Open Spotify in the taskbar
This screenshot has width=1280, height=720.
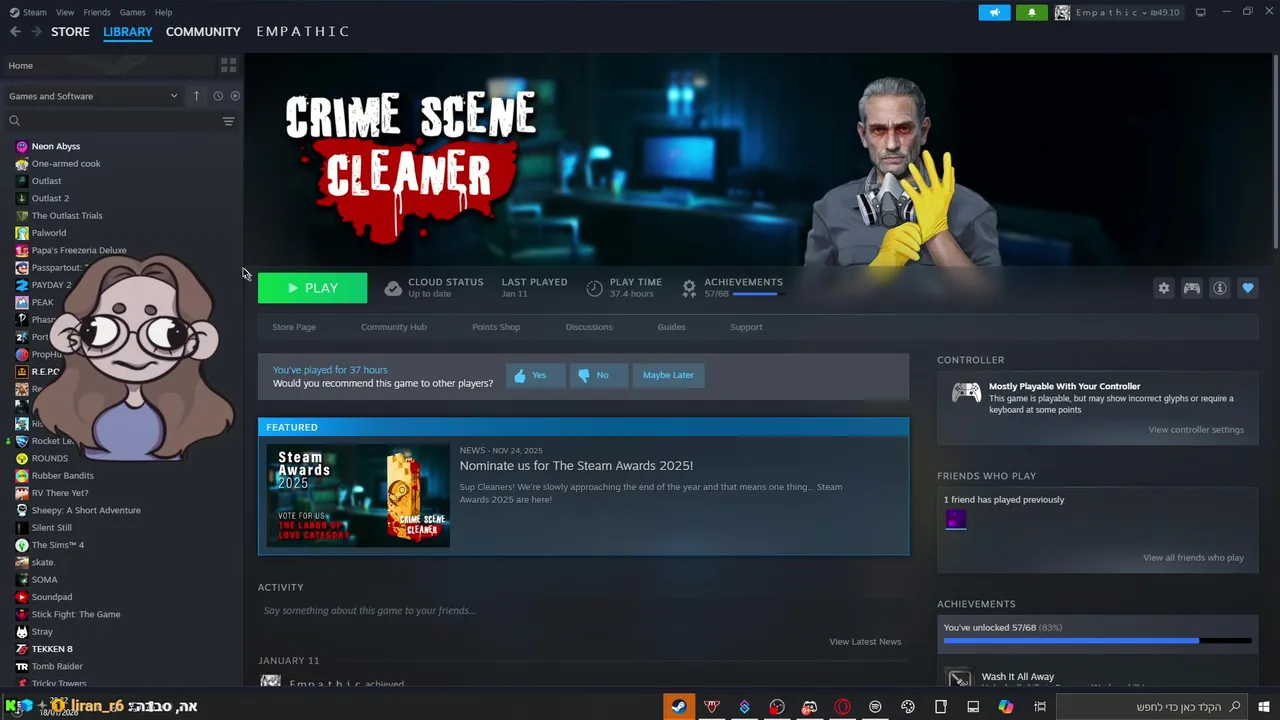(x=875, y=707)
